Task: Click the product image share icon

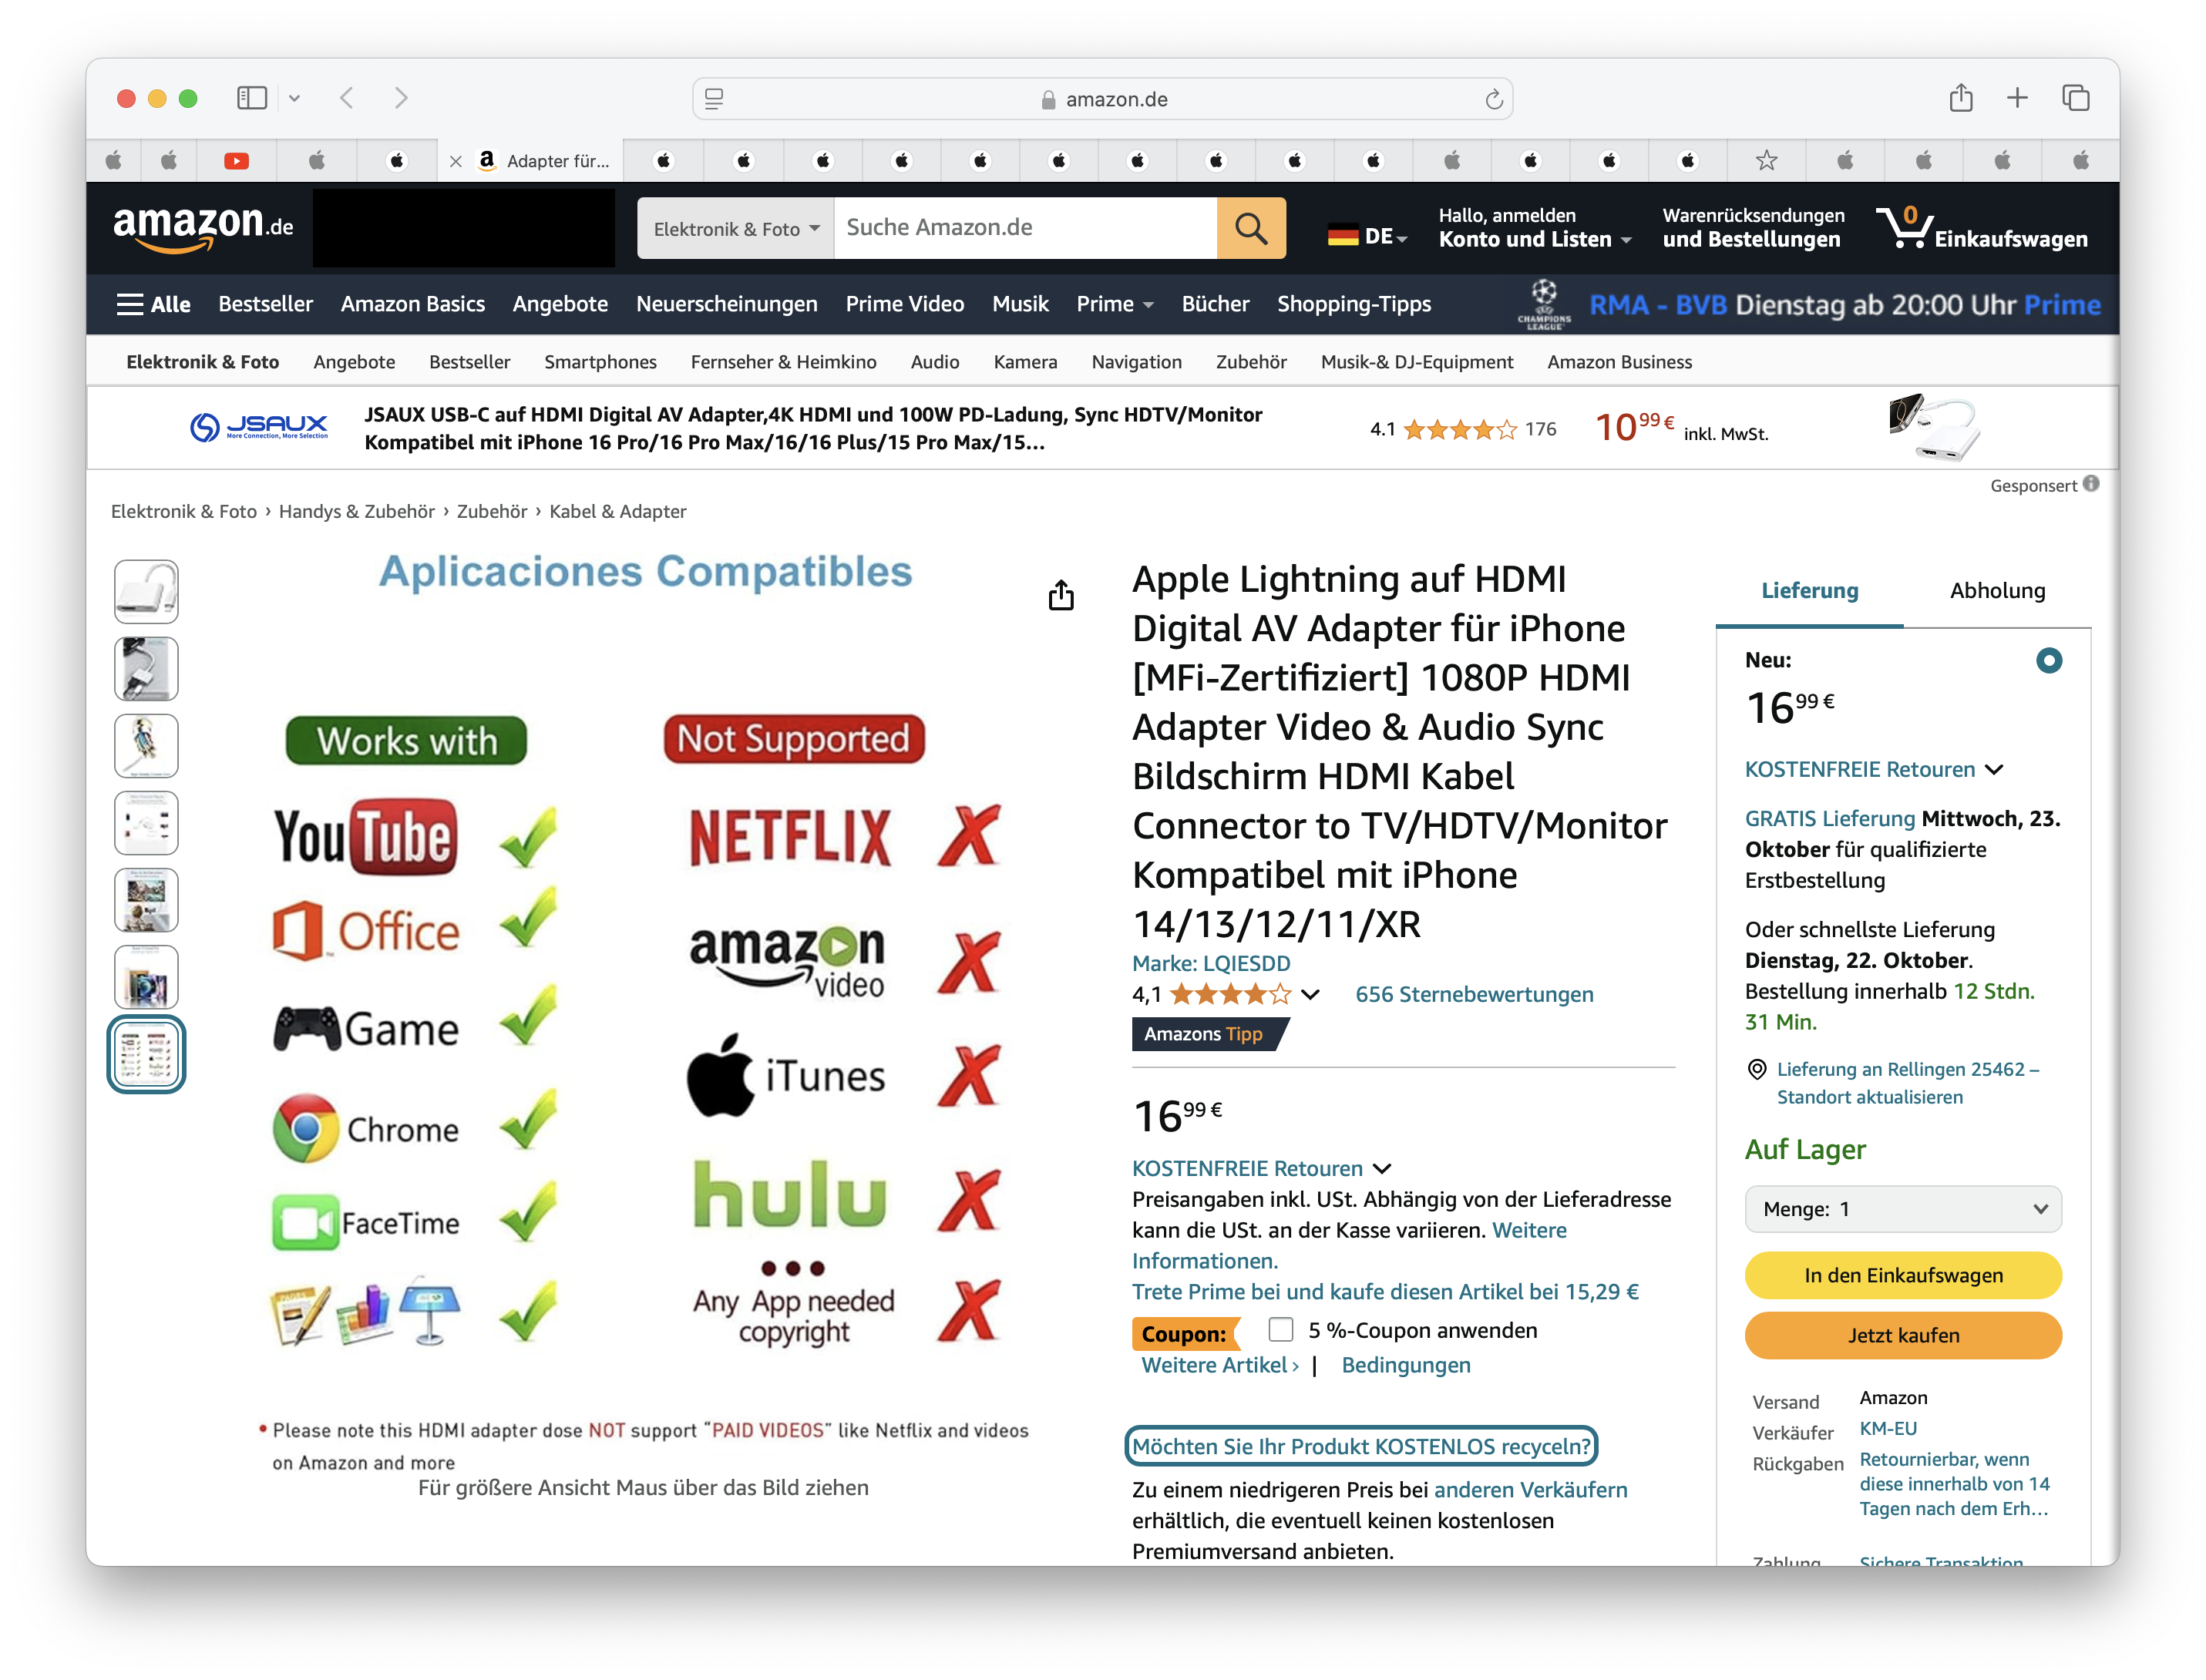Action: pyautogui.click(x=1061, y=595)
